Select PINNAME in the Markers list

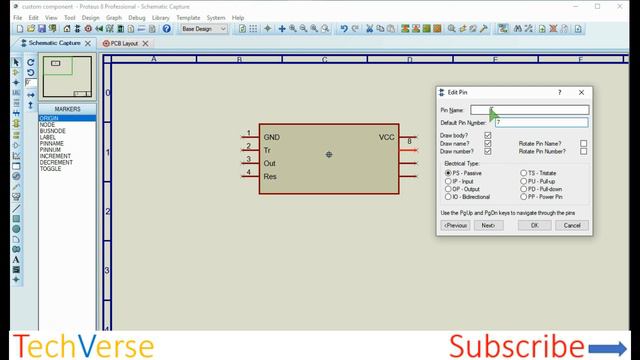tap(52, 144)
